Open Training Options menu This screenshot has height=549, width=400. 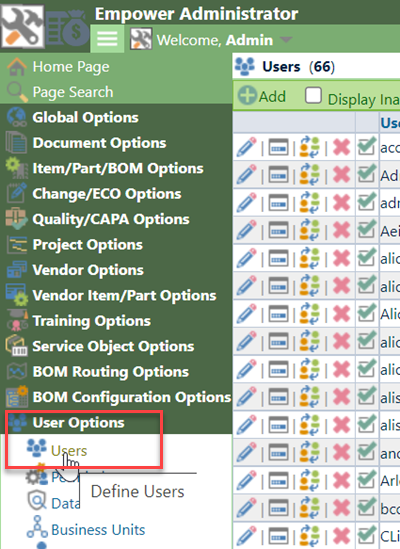click(x=92, y=321)
